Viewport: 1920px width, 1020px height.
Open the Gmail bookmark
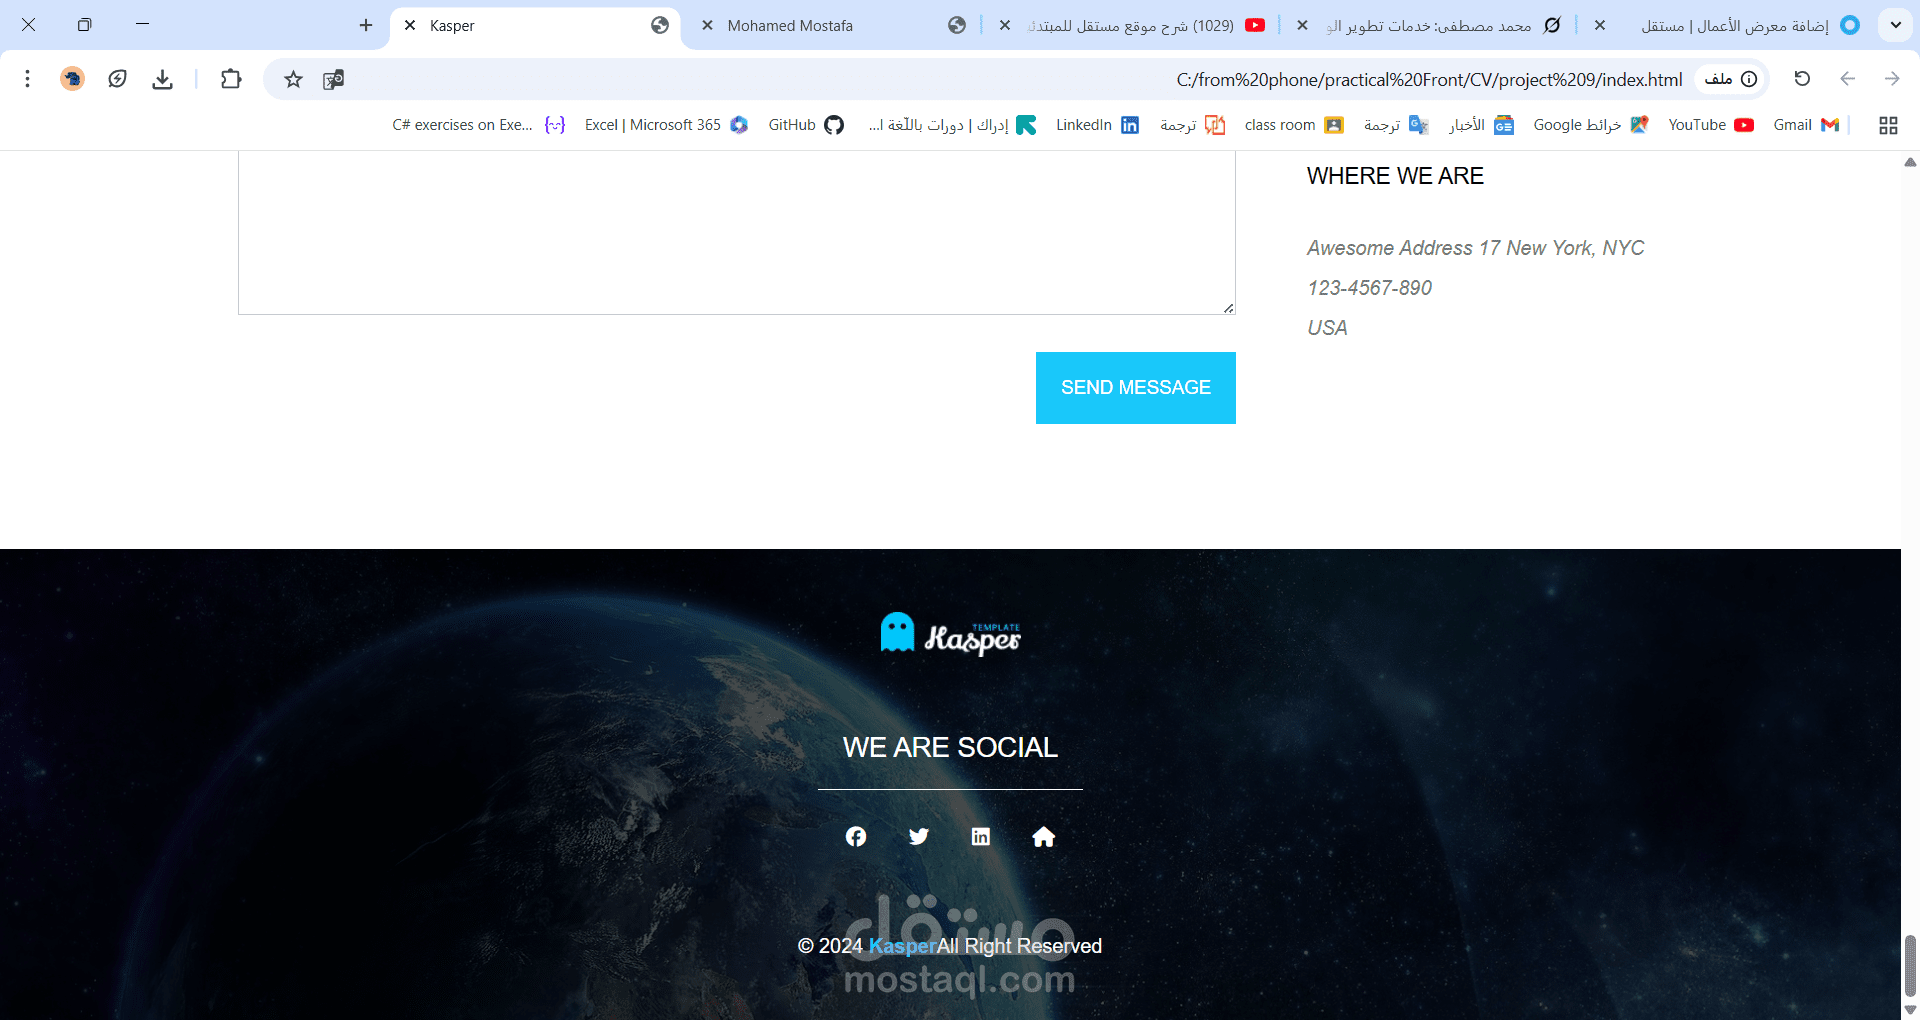pyautogui.click(x=1806, y=125)
